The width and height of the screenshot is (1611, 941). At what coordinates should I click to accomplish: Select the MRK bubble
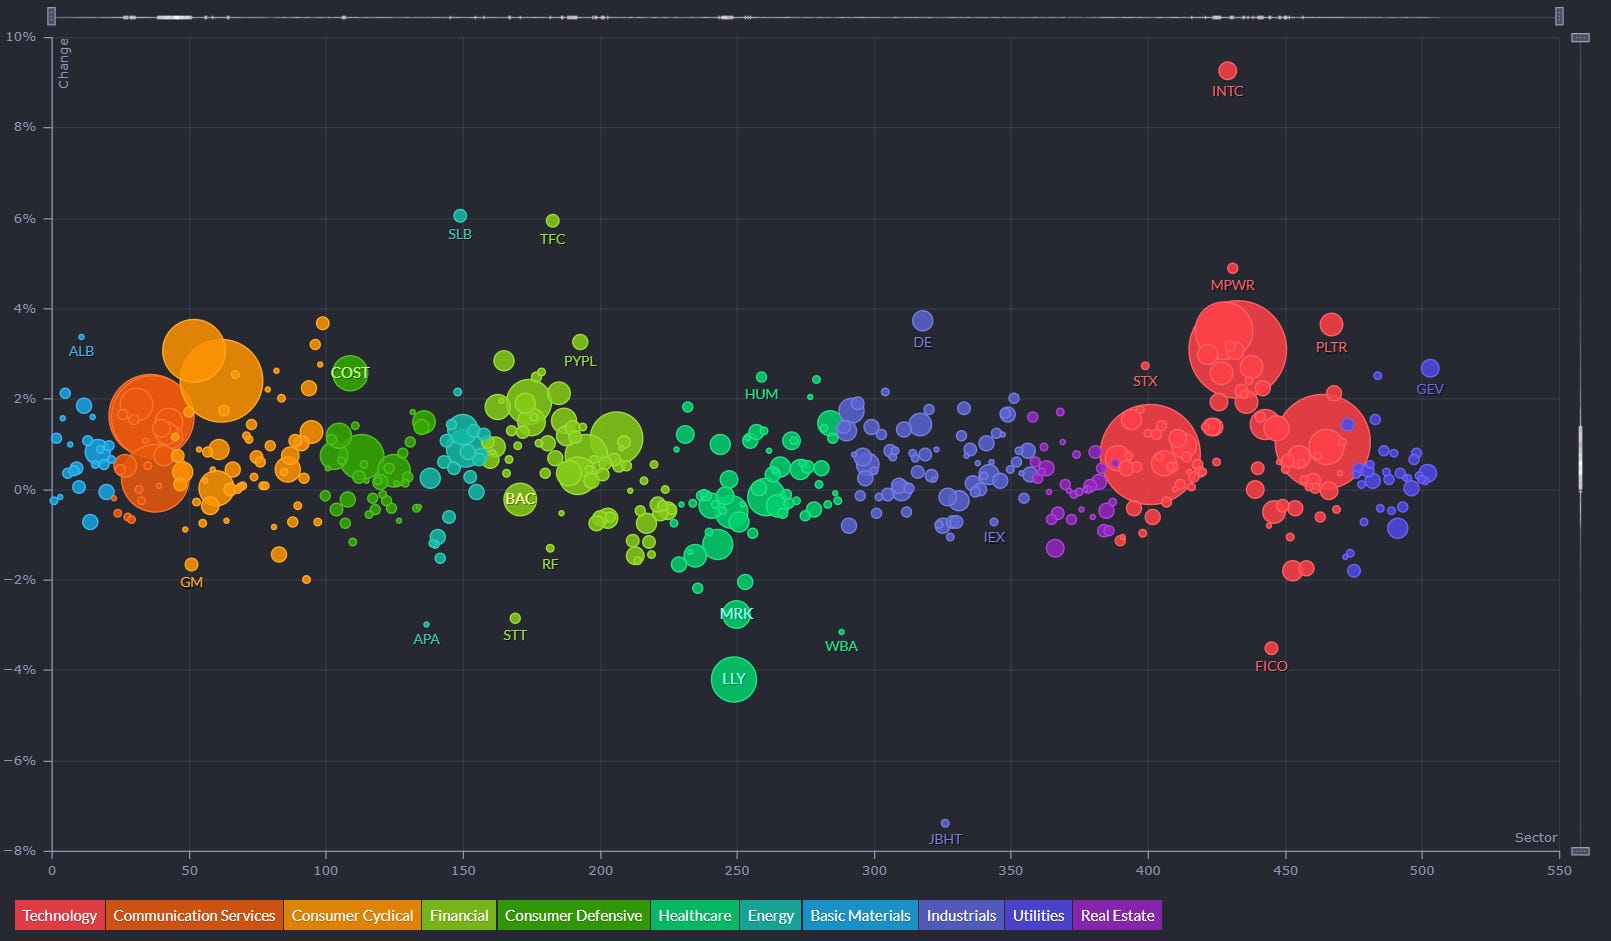[736, 613]
